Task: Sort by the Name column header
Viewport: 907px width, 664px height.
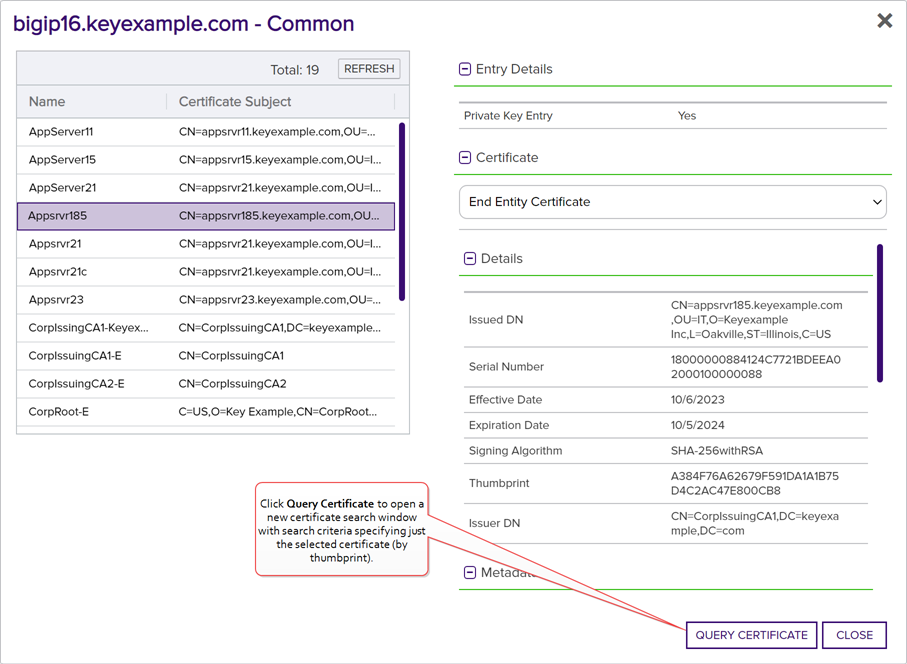Action: (x=47, y=102)
